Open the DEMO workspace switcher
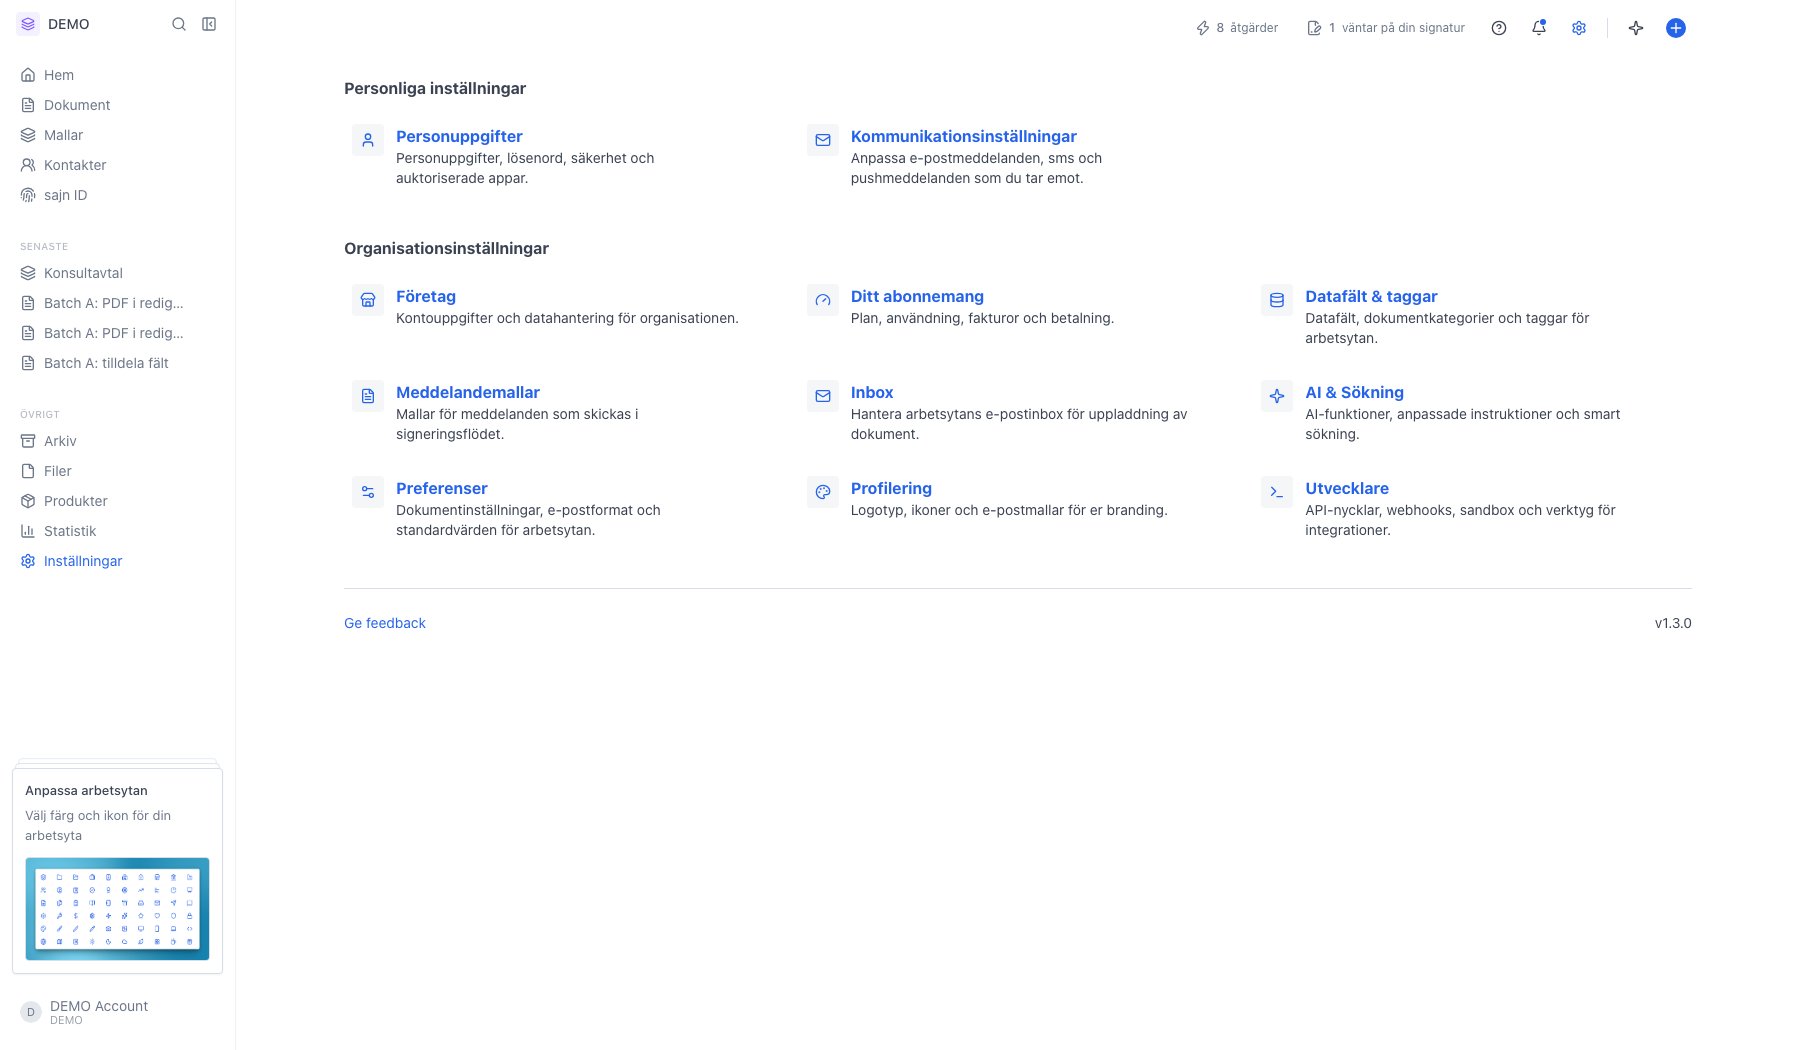The width and height of the screenshot is (1800, 1050). pos(54,24)
